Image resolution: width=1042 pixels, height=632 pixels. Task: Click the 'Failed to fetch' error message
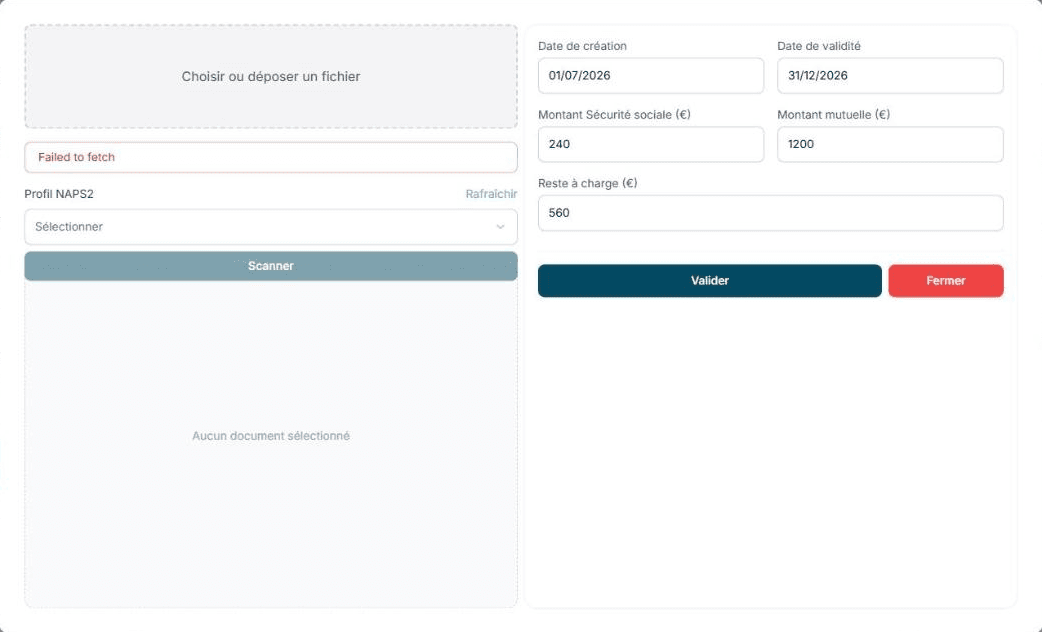[x=271, y=158]
